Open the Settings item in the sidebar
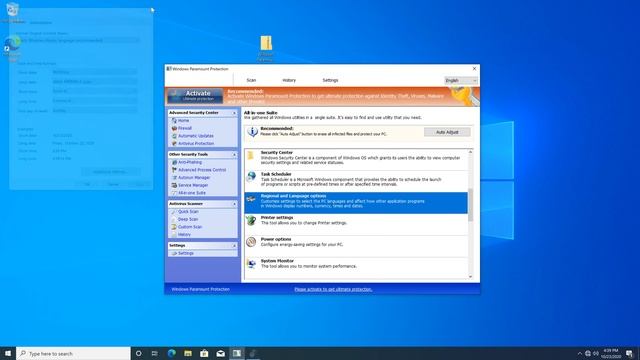This screenshot has width=640, height=360. (x=186, y=253)
